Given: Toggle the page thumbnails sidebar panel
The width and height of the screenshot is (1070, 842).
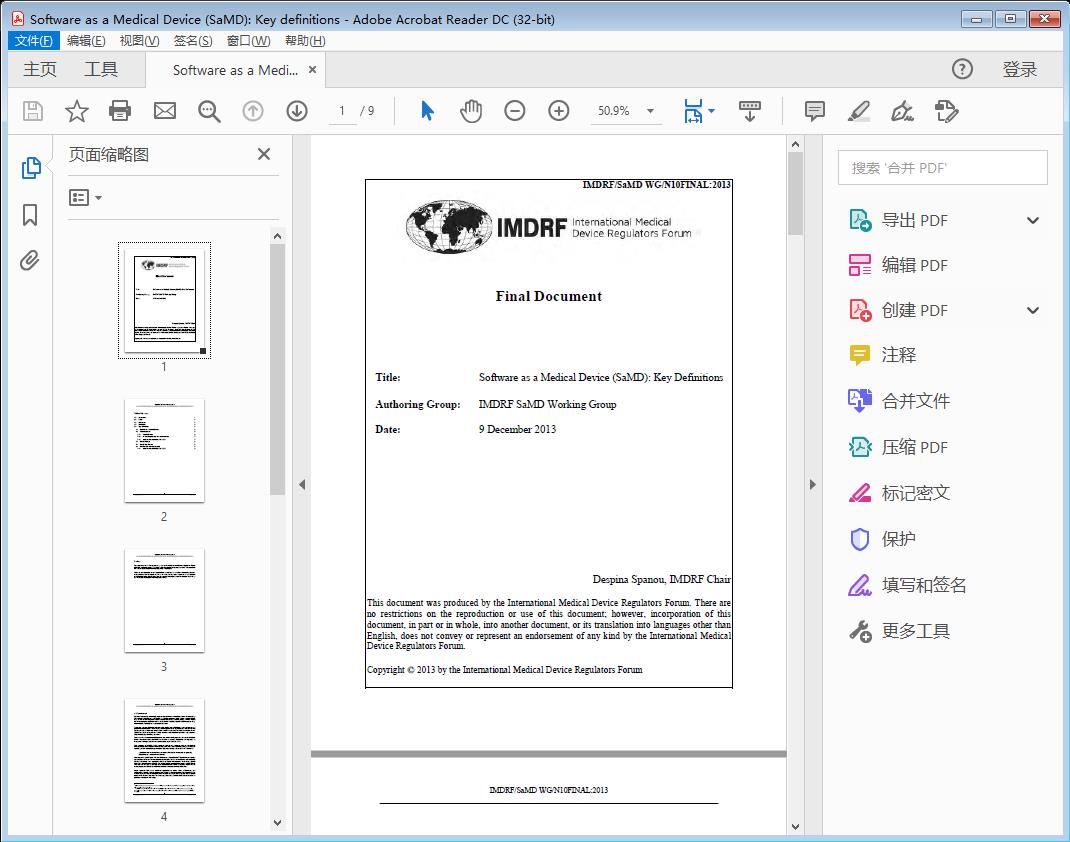Looking at the screenshot, I should click(x=30, y=169).
